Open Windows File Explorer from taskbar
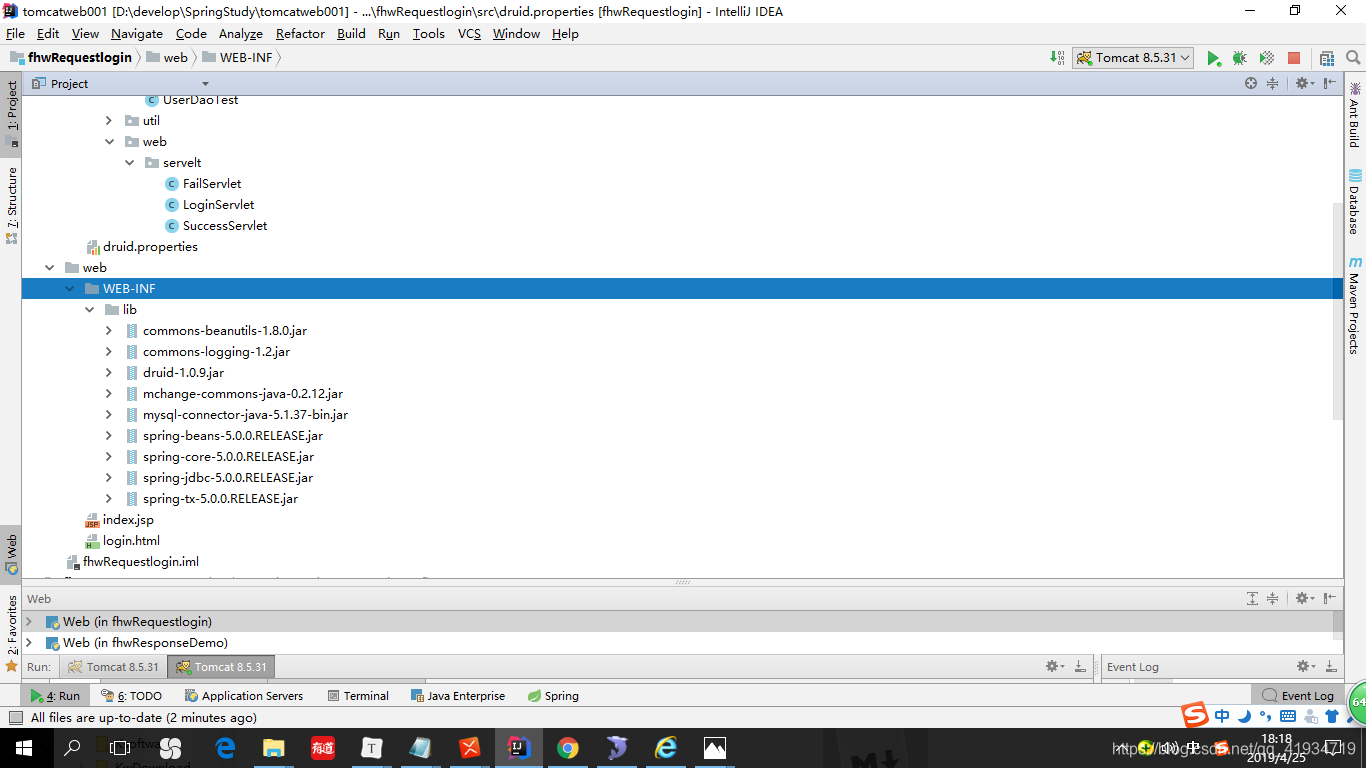Screen dimensions: 1366x768 tap(273, 747)
